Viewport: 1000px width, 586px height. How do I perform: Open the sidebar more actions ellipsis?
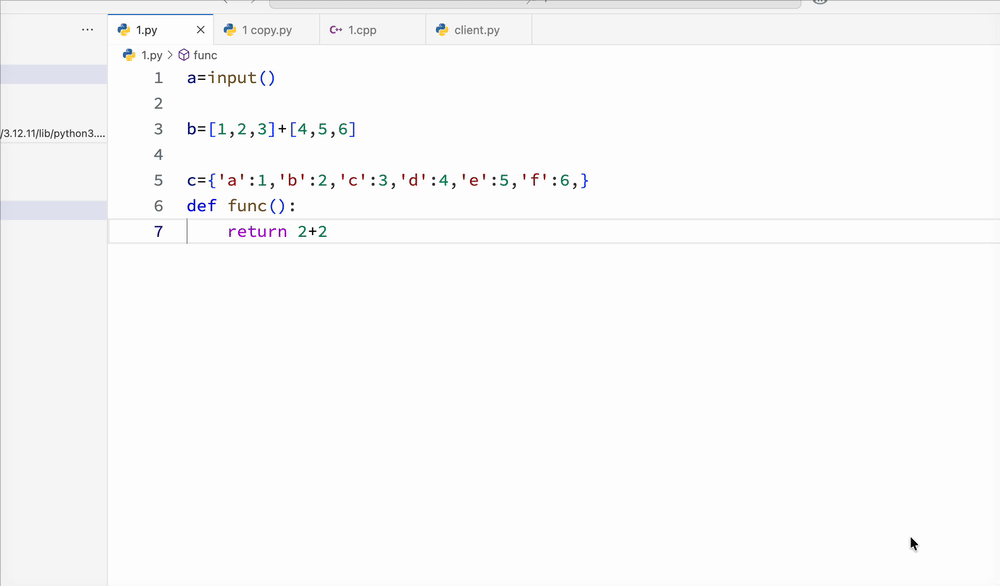pyautogui.click(x=88, y=30)
